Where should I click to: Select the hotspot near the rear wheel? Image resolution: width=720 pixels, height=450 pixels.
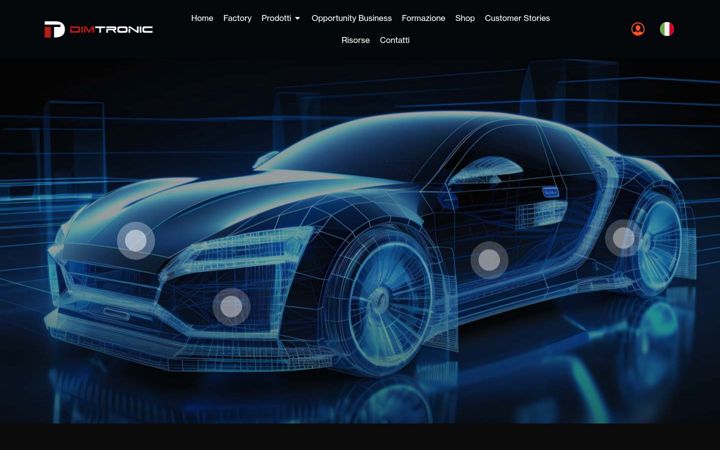point(624,238)
